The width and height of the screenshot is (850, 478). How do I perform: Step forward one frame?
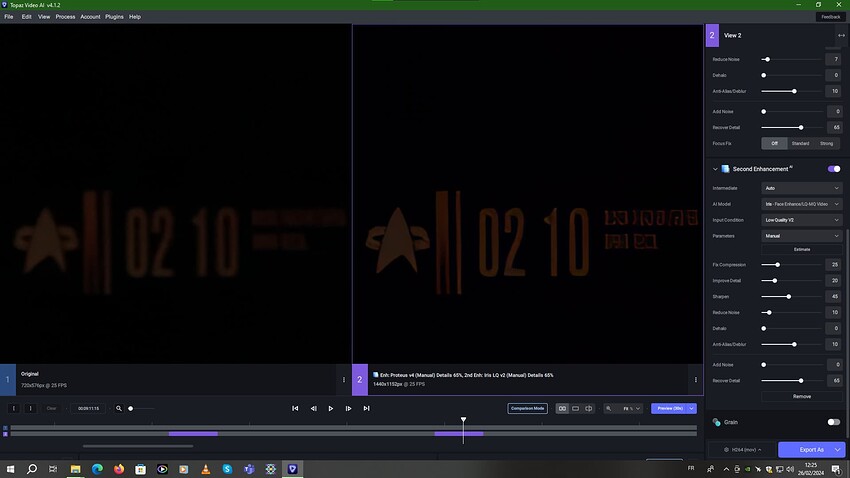pyautogui.click(x=349, y=408)
